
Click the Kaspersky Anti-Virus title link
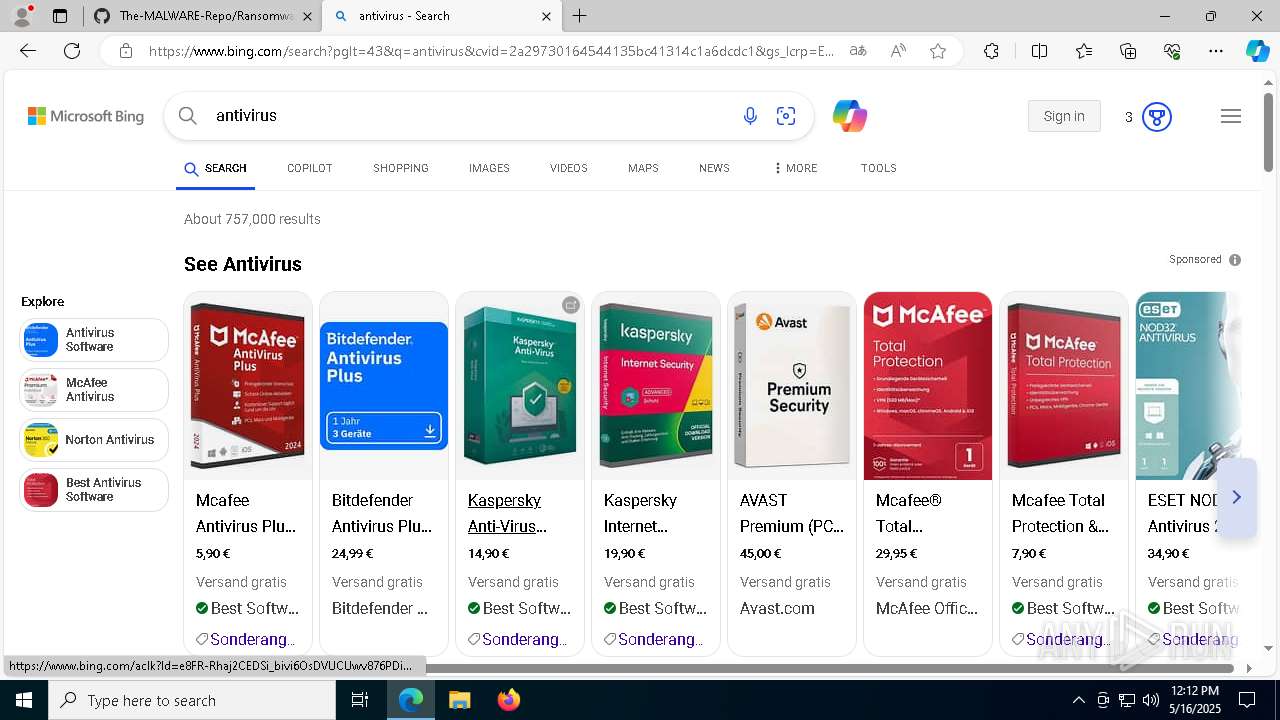click(507, 513)
